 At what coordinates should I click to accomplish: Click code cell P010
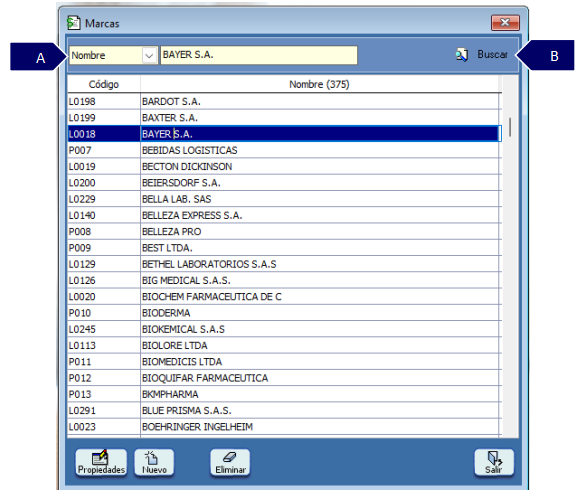[104, 313]
